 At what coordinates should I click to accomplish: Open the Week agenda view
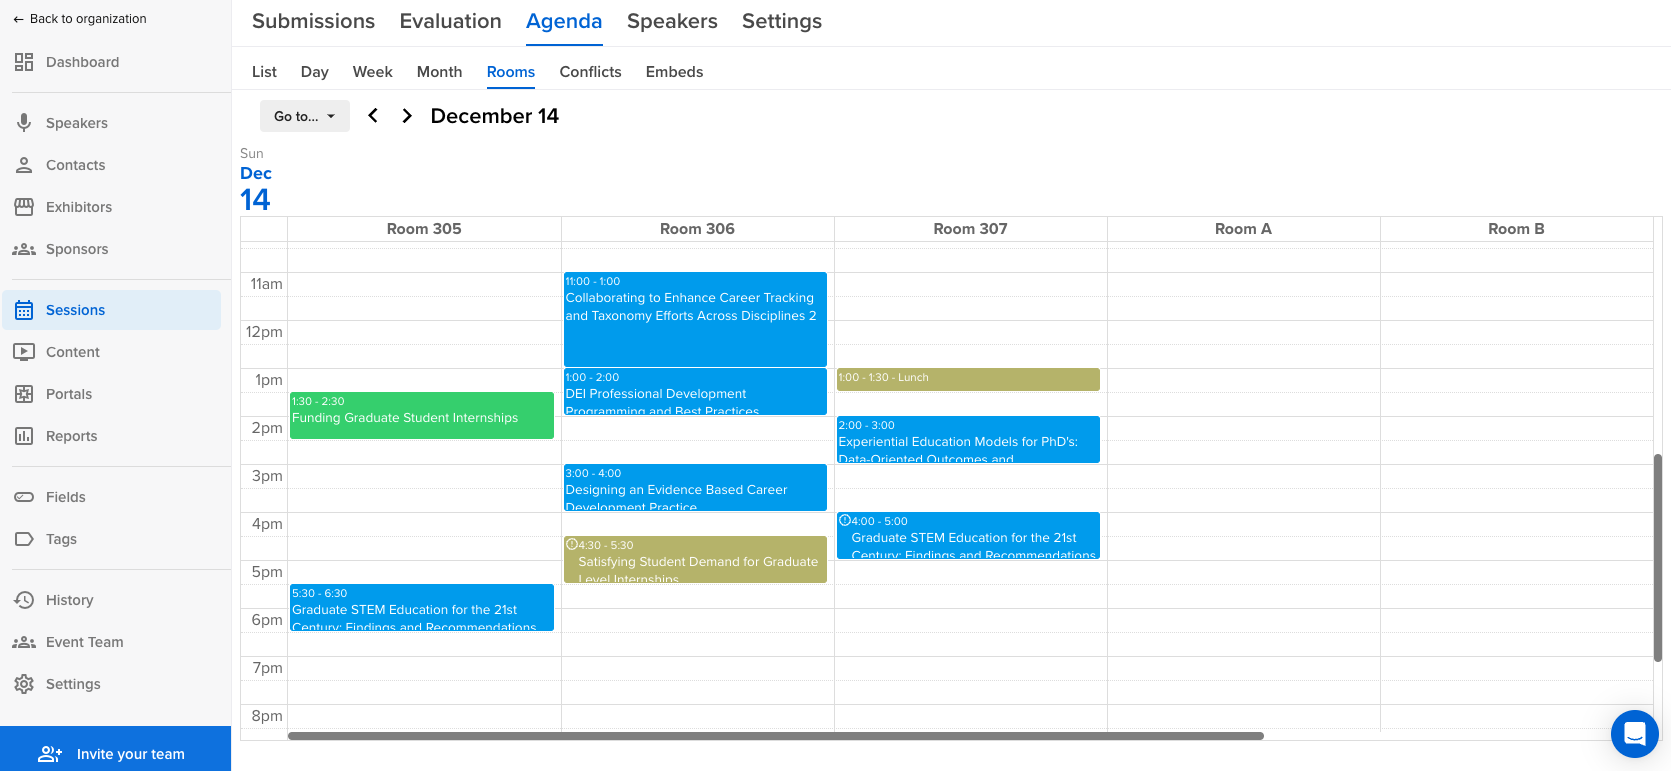click(x=372, y=72)
